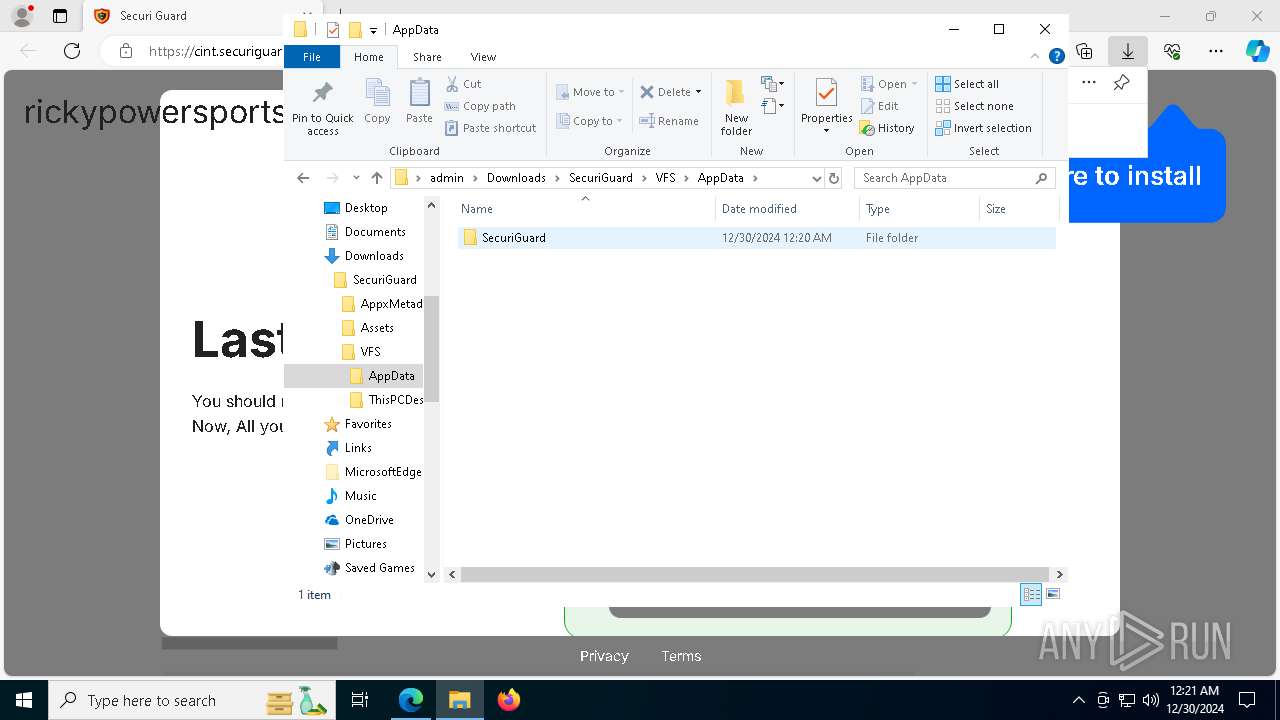Viewport: 1280px width, 720px height.
Task: Click Paste shortcut in ribbon
Action: (490, 128)
